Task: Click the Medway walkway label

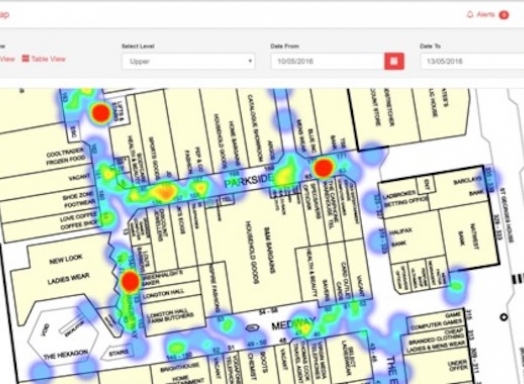Action: click(x=293, y=325)
